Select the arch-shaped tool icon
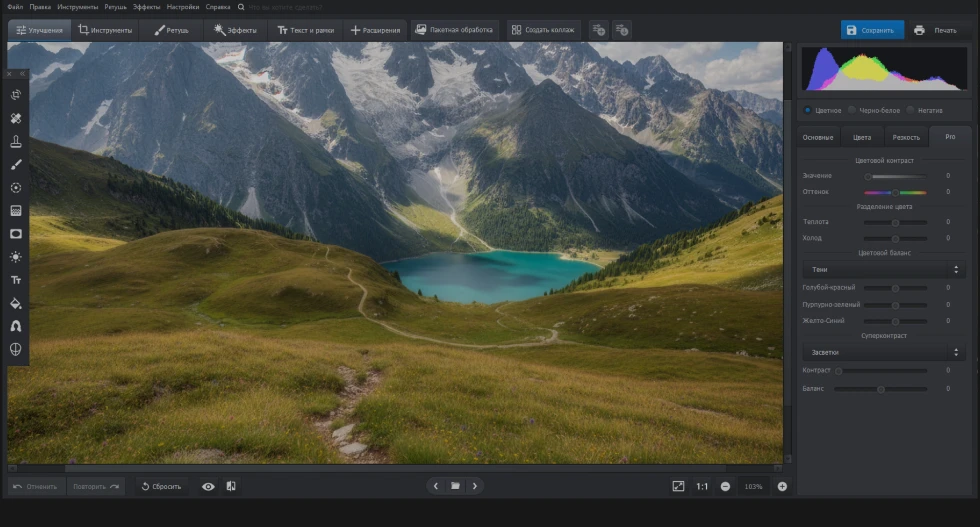Image resolution: width=980 pixels, height=527 pixels. pos(16,326)
